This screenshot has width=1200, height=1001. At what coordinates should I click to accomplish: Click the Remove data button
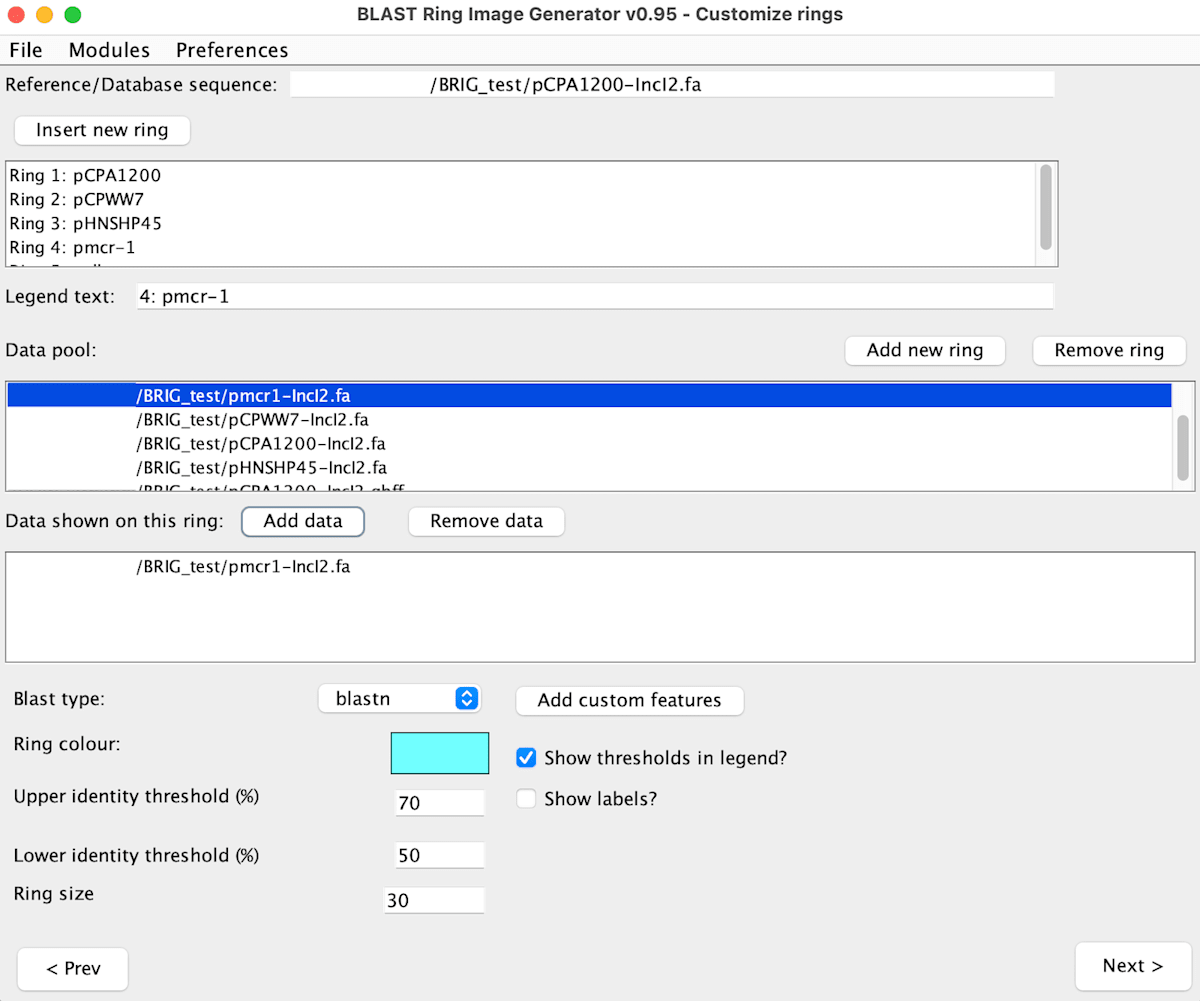click(486, 521)
